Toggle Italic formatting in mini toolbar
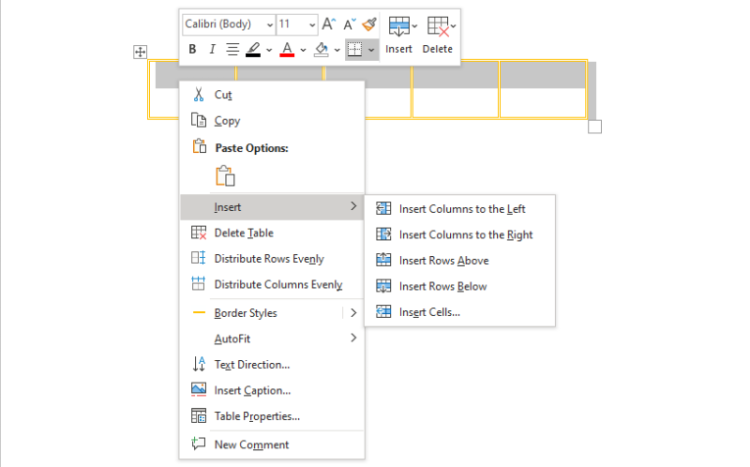The width and height of the screenshot is (750, 467). coord(212,49)
